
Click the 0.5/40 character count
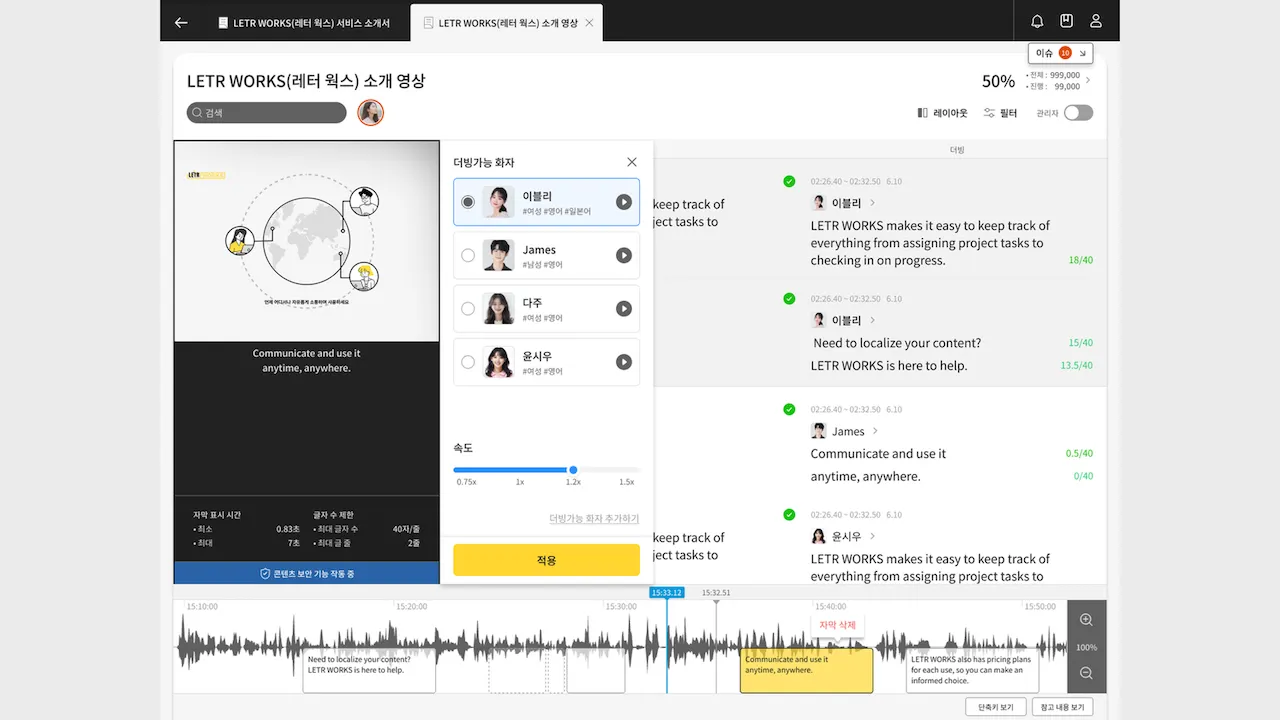coord(1080,454)
